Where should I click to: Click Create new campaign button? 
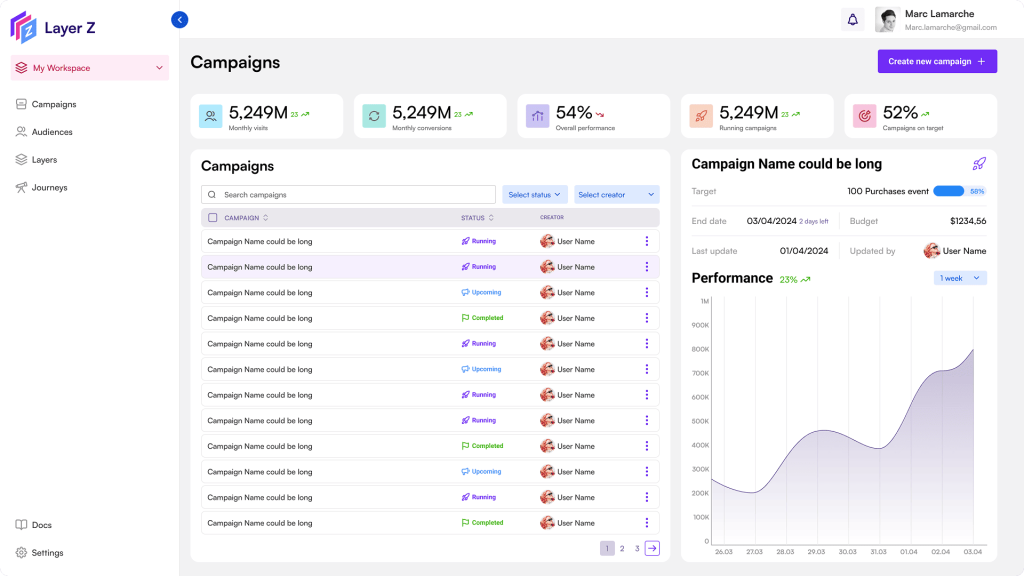point(936,61)
